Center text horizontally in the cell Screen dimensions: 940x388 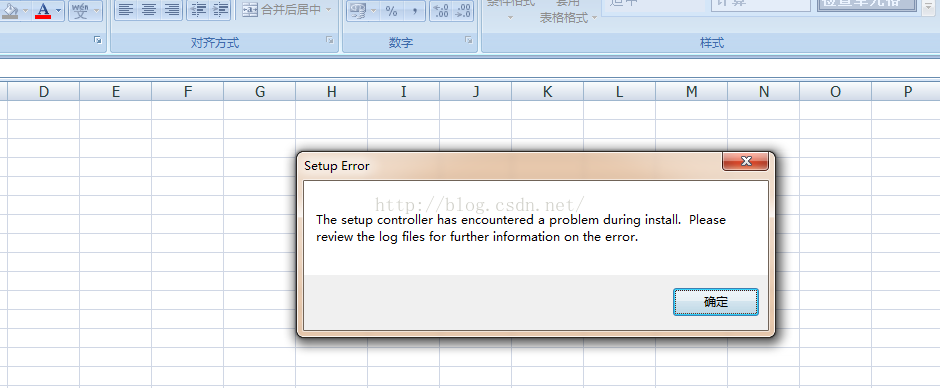coord(149,10)
